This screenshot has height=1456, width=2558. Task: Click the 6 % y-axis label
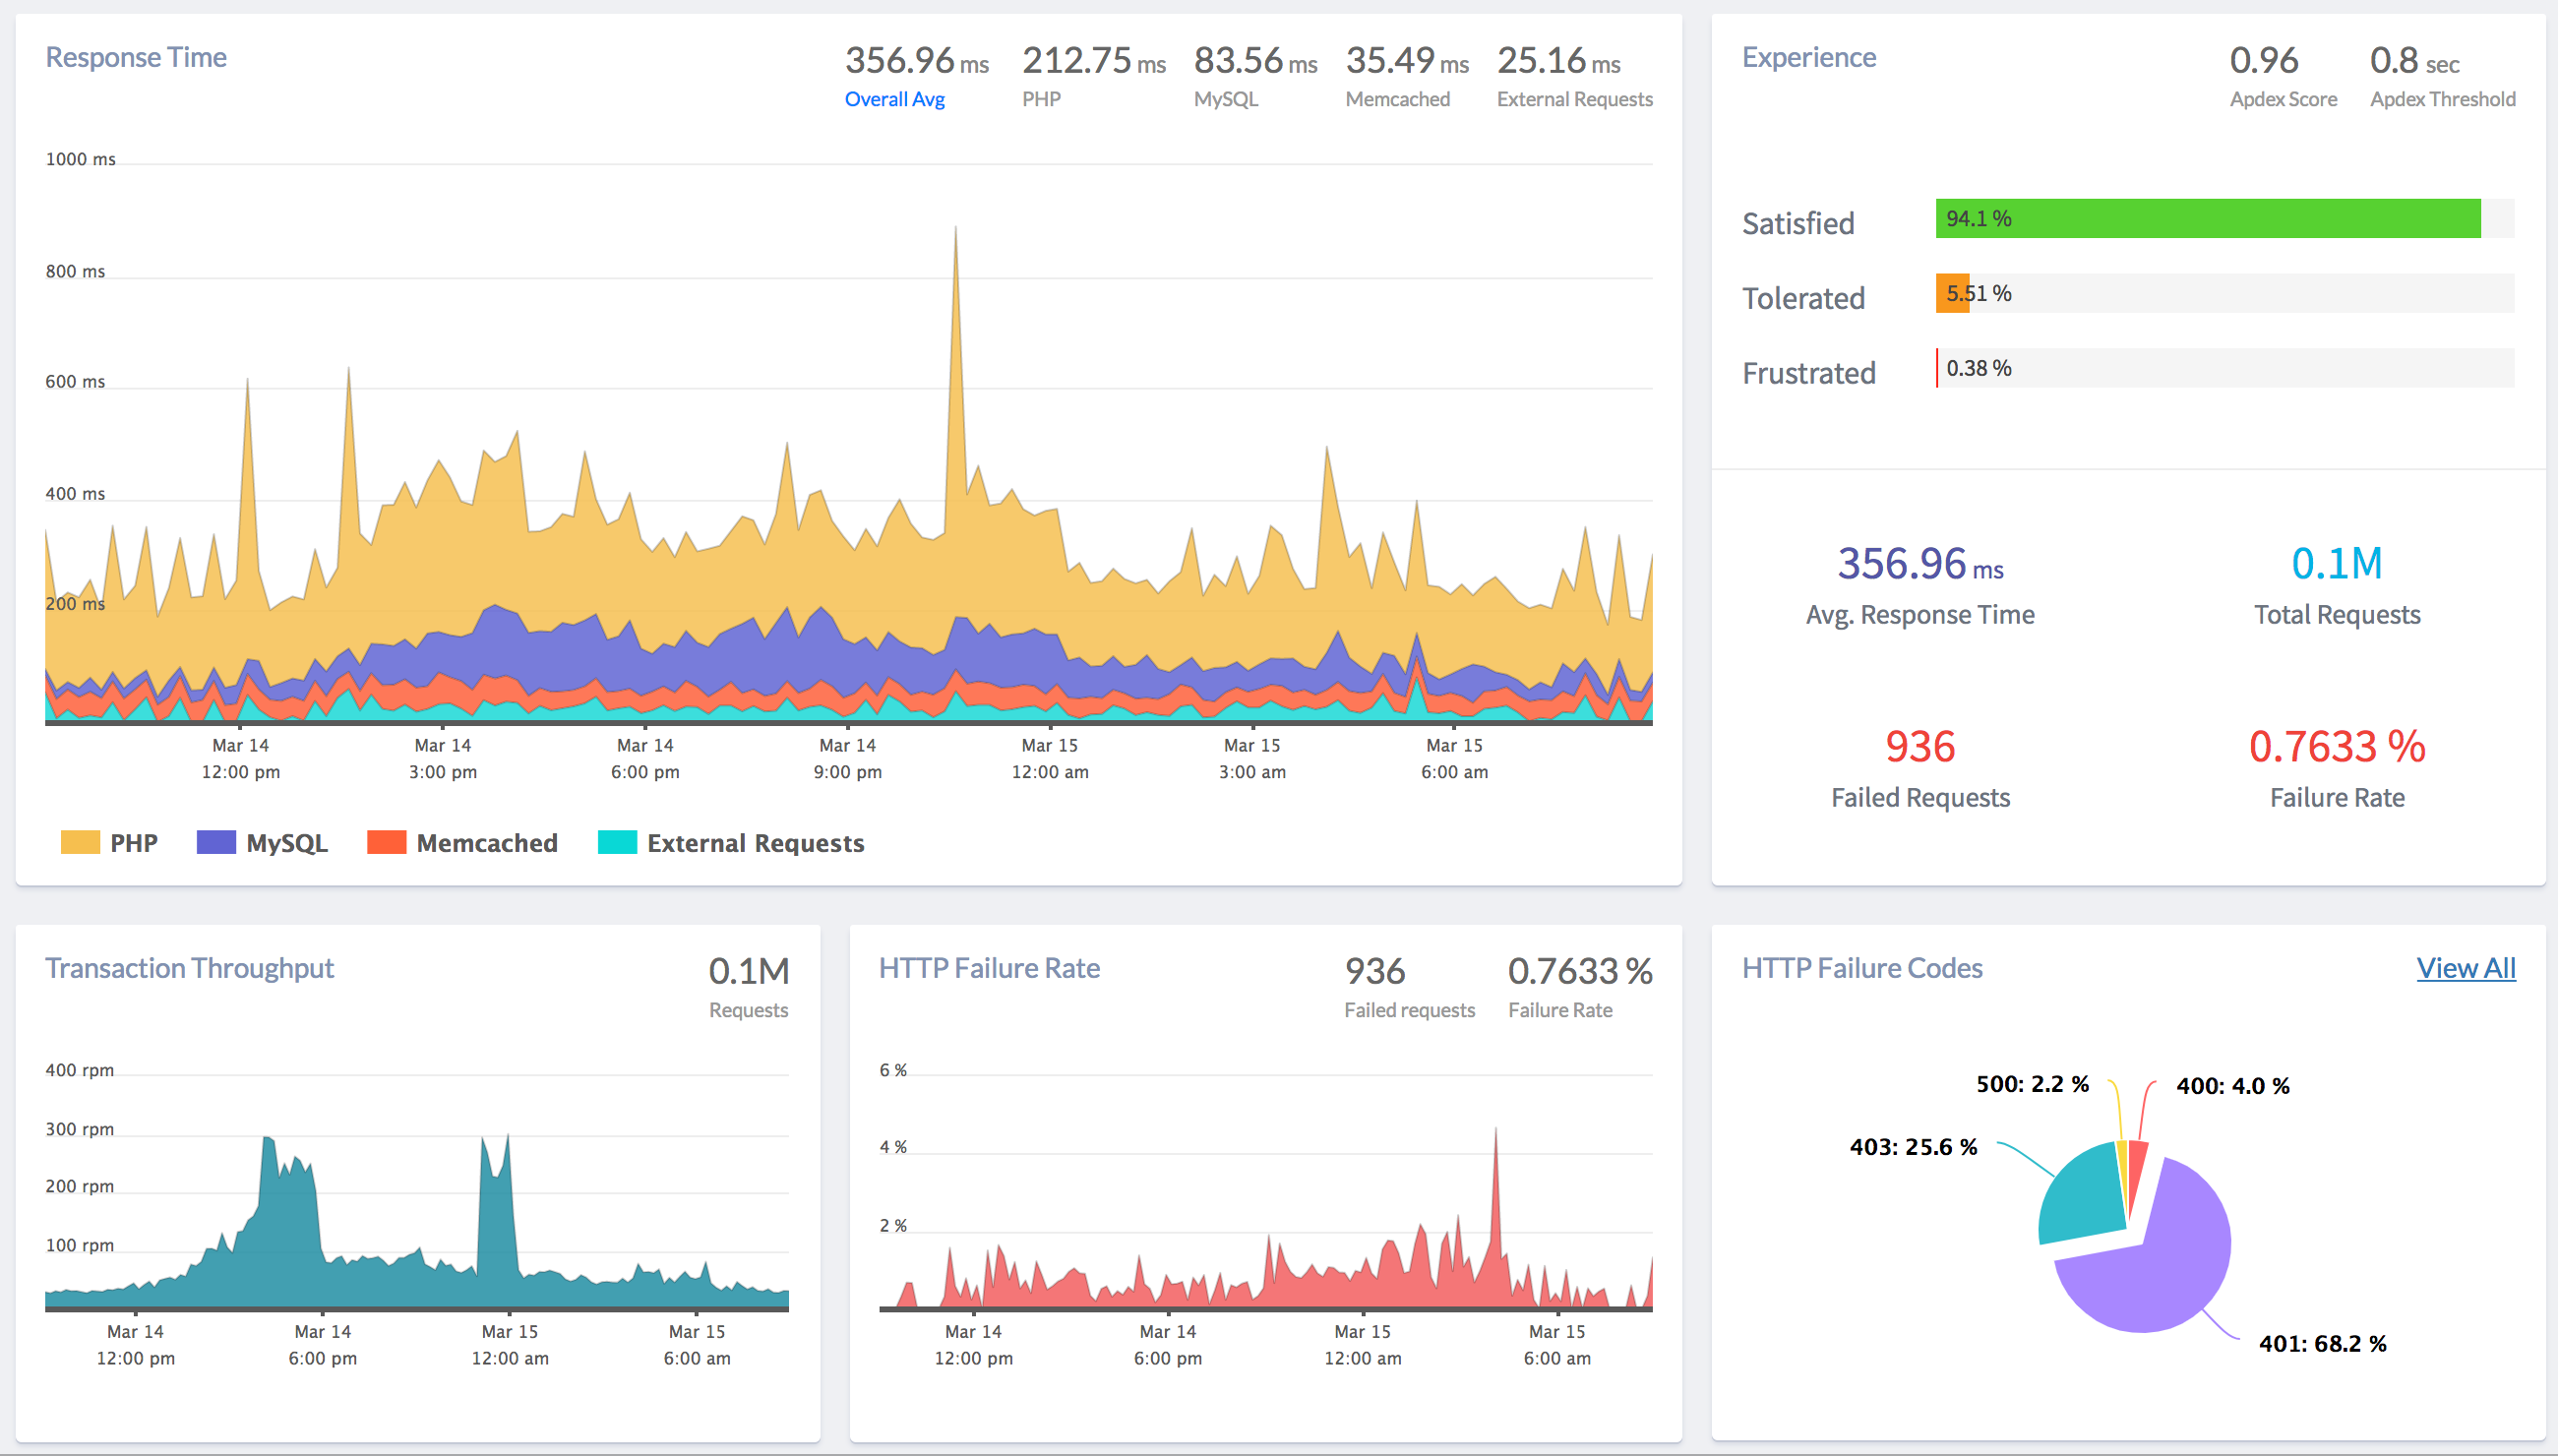[x=893, y=1070]
